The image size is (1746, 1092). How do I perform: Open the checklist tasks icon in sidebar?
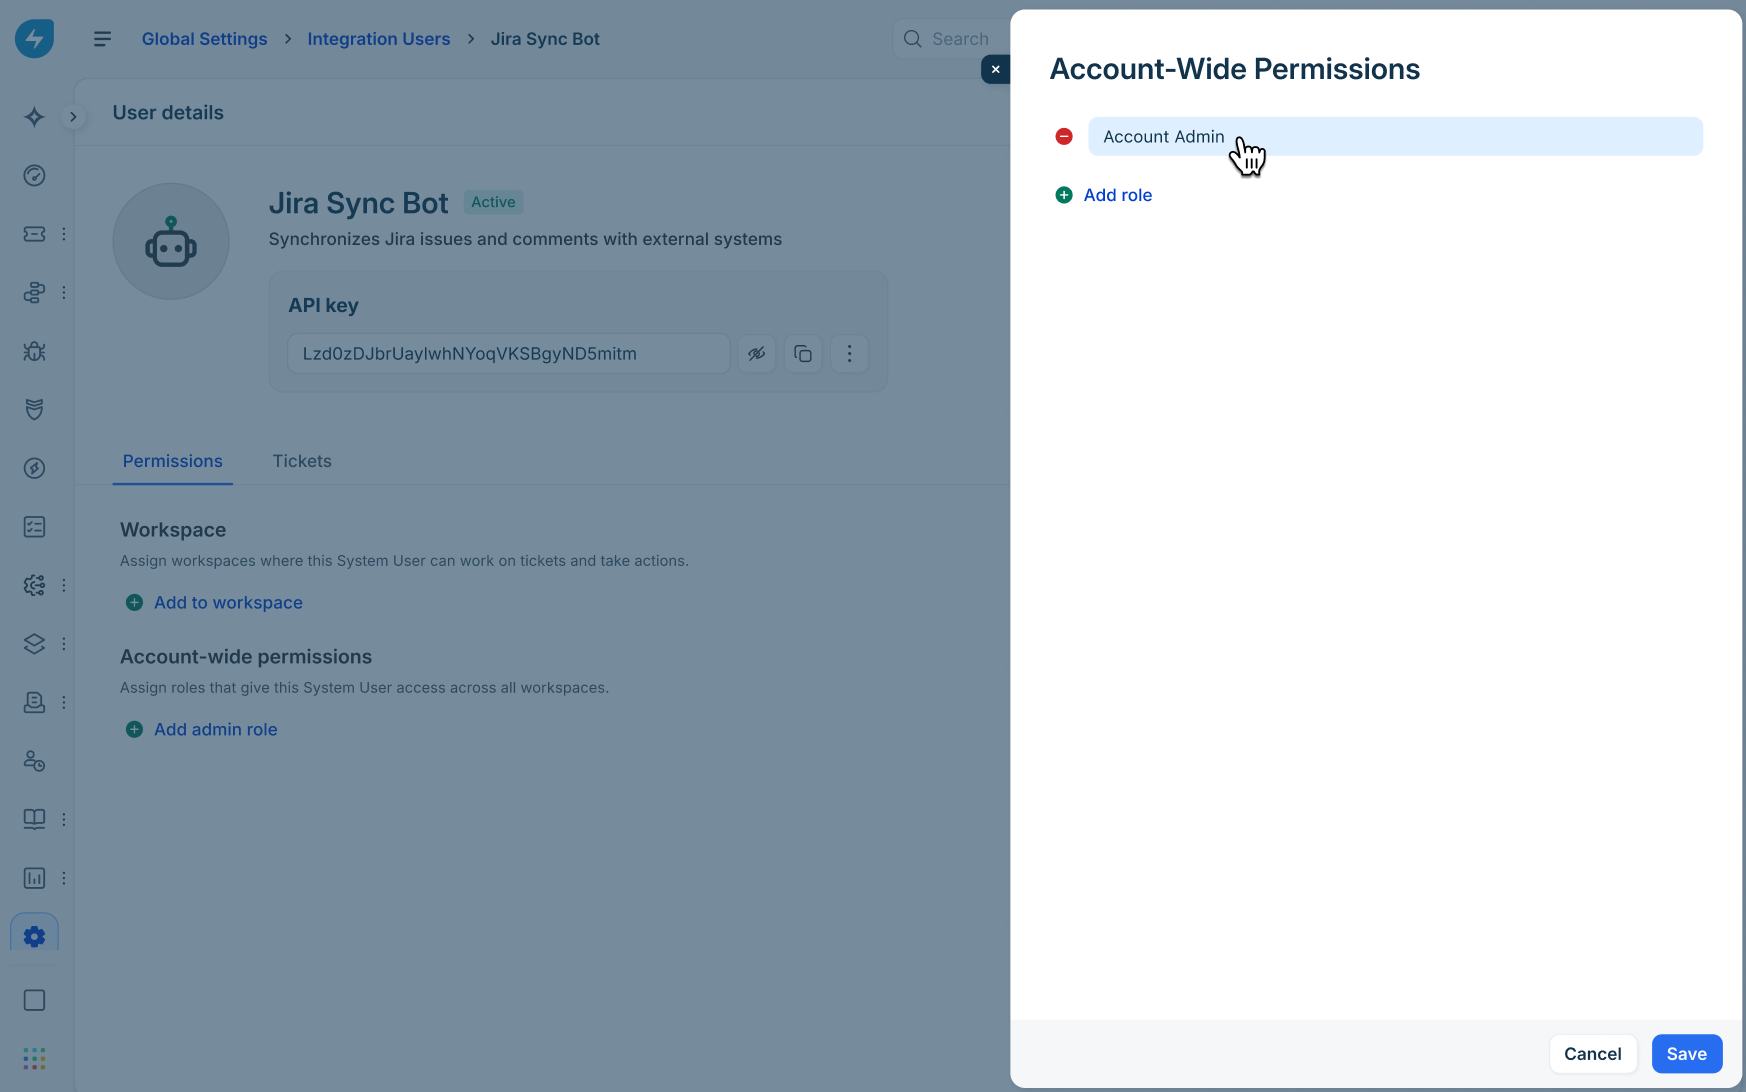click(x=34, y=527)
